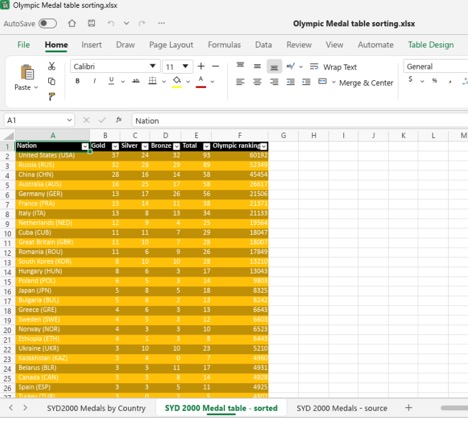Switch to SYD 2000 Medals - source sheet
This screenshot has width=469, height=427.
(x=342, y=408)
